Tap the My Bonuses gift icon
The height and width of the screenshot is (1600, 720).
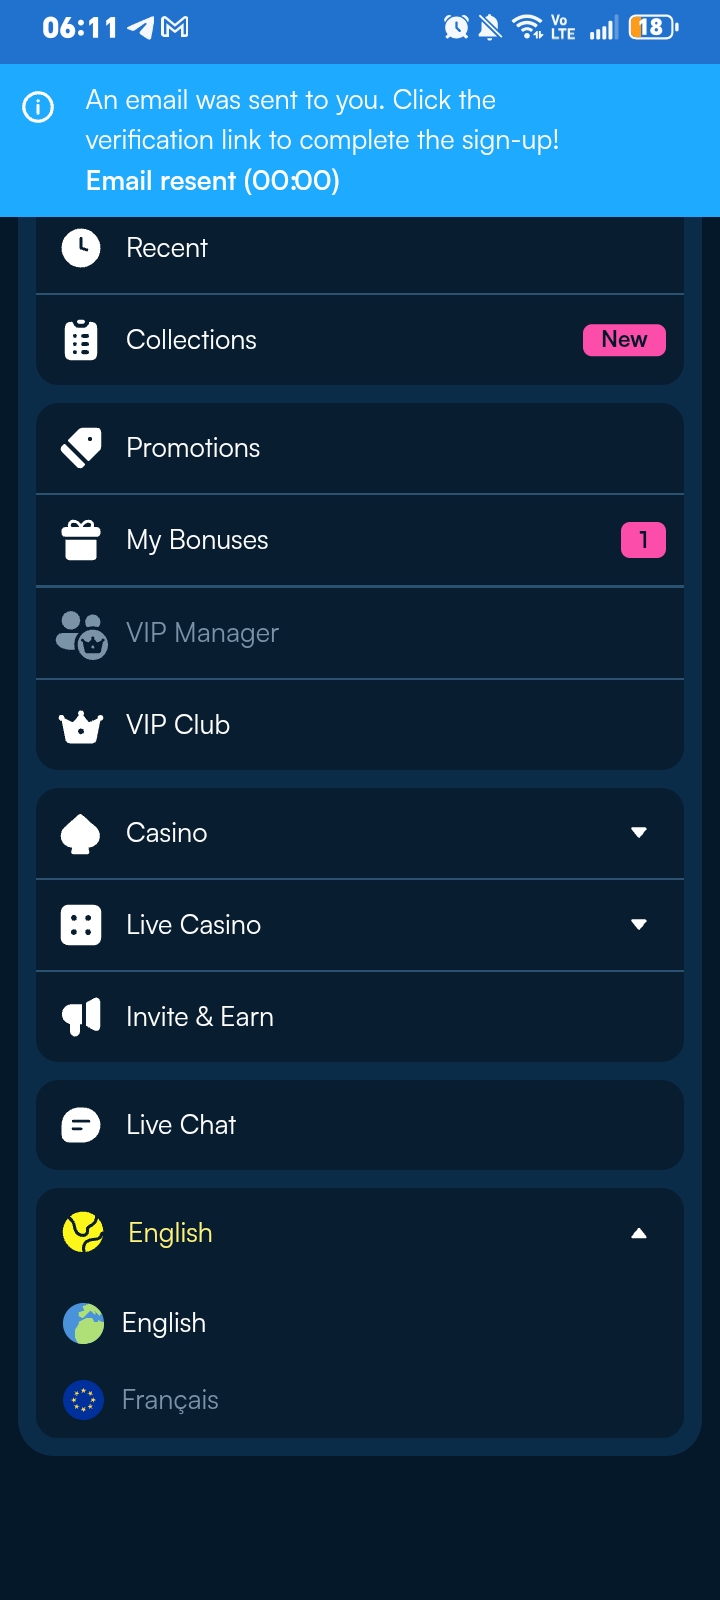(x=81, y=540)
